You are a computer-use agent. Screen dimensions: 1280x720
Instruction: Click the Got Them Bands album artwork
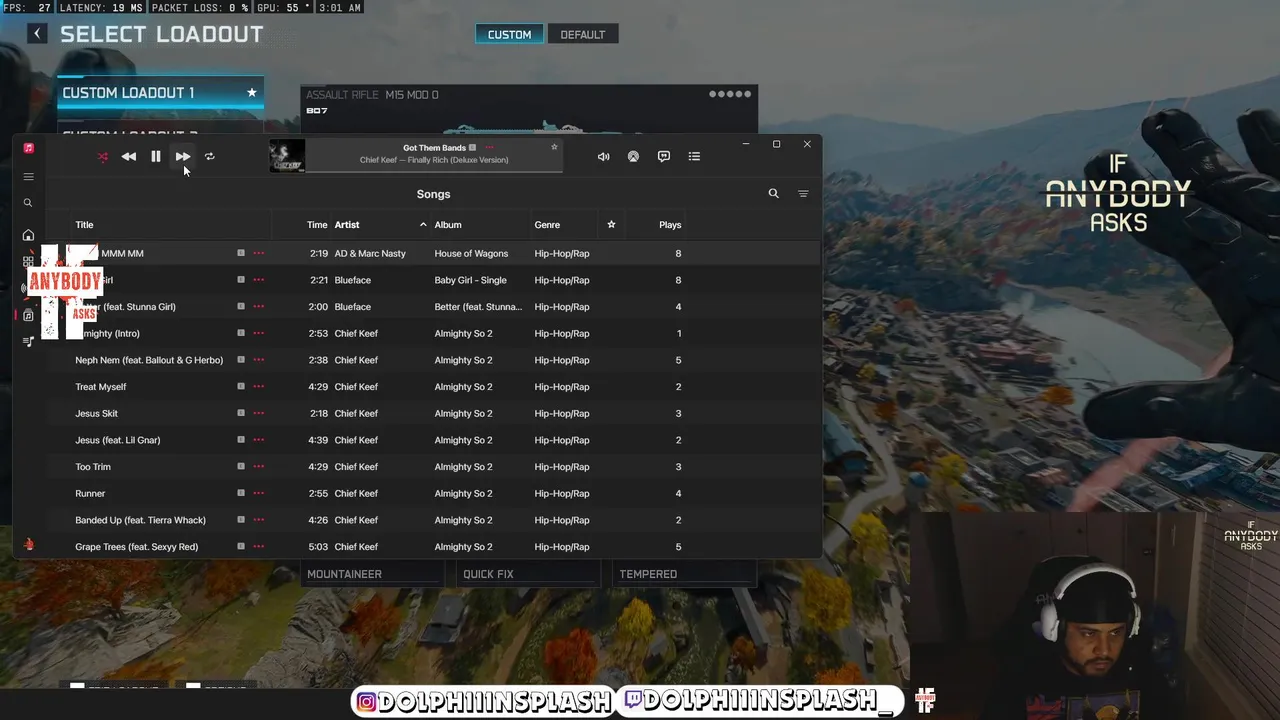point(287,156)
